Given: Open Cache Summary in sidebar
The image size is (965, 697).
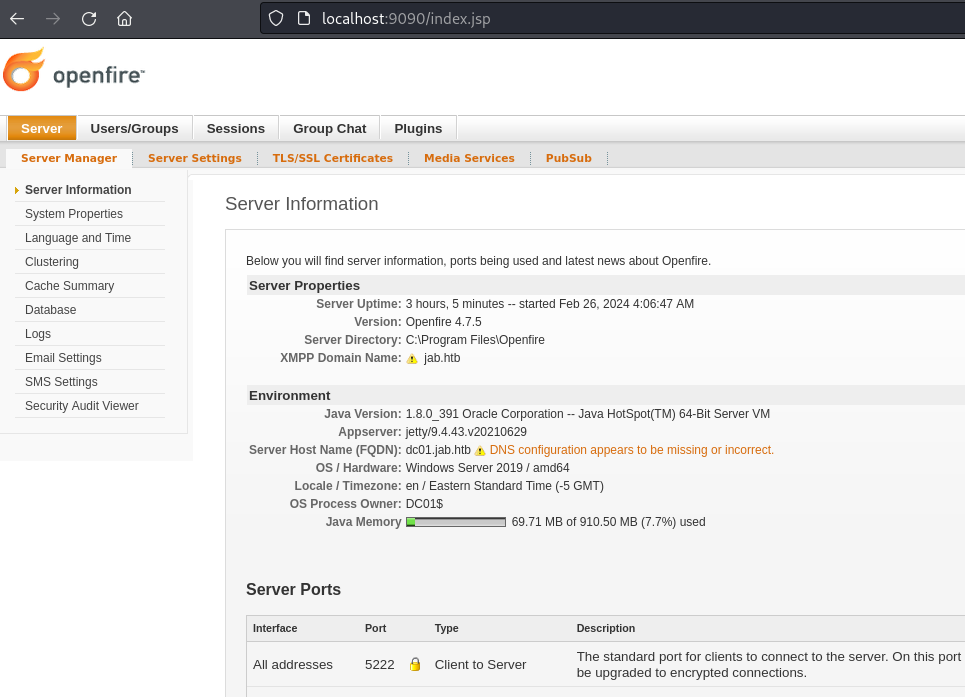Looking at the screenshot, I should 70,285.
